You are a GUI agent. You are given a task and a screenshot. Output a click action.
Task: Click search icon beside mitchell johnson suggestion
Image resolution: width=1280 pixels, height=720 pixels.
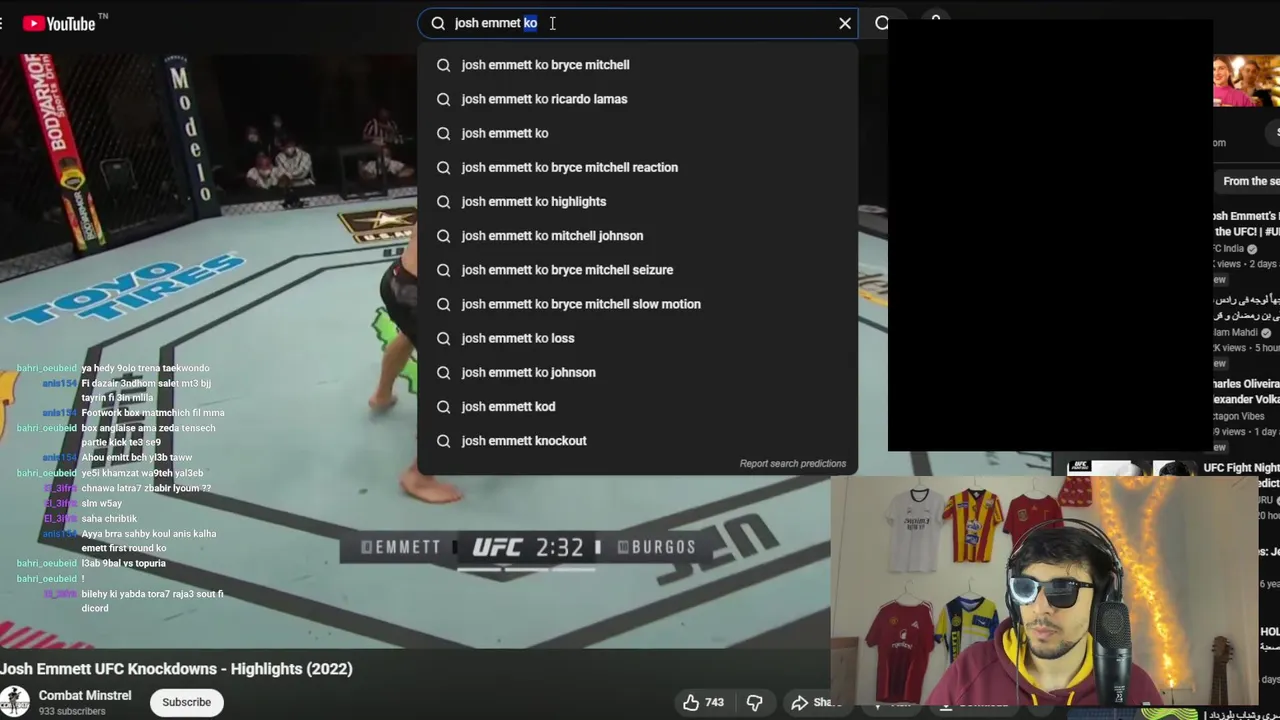[x=443, y=236]
